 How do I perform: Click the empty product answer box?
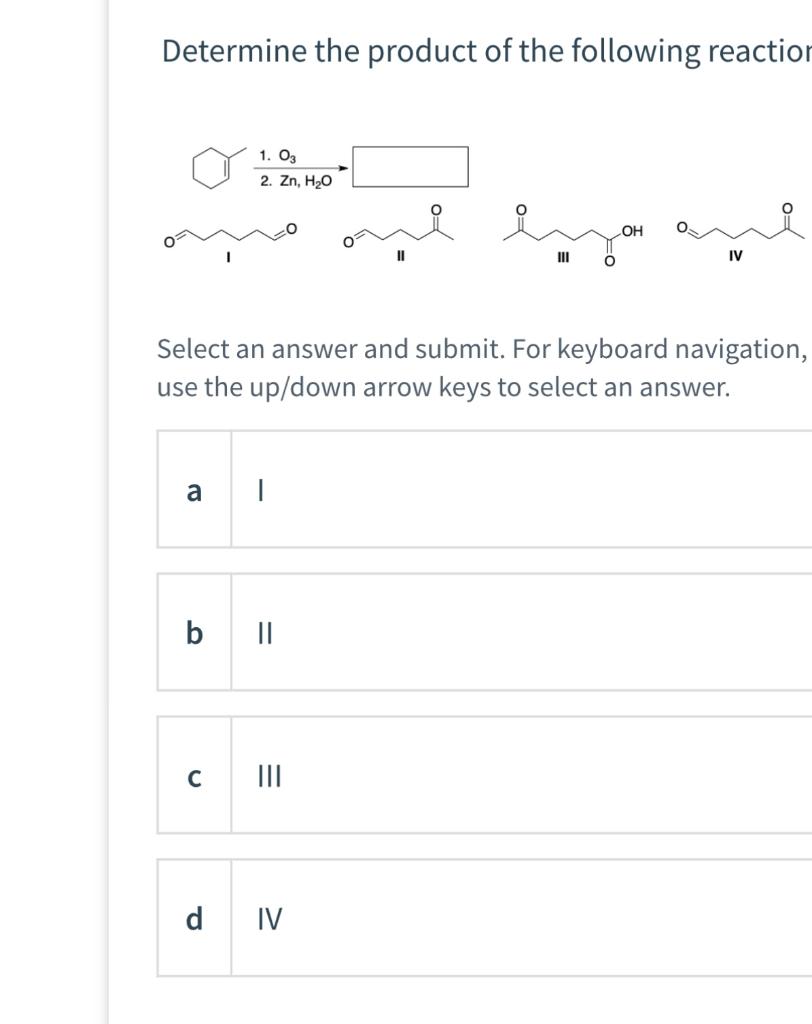[410, 166]
